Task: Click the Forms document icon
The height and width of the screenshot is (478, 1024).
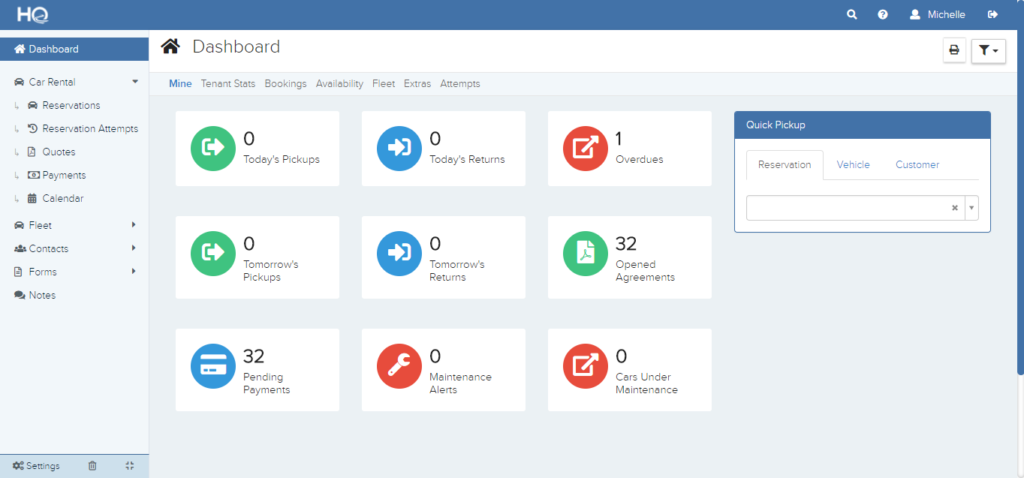Action: [18, 272]
